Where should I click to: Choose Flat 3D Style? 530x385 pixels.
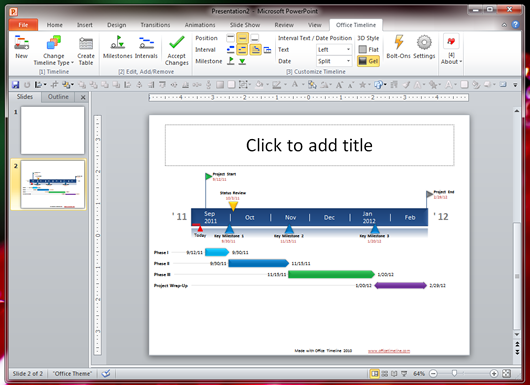tap(369, 50)
